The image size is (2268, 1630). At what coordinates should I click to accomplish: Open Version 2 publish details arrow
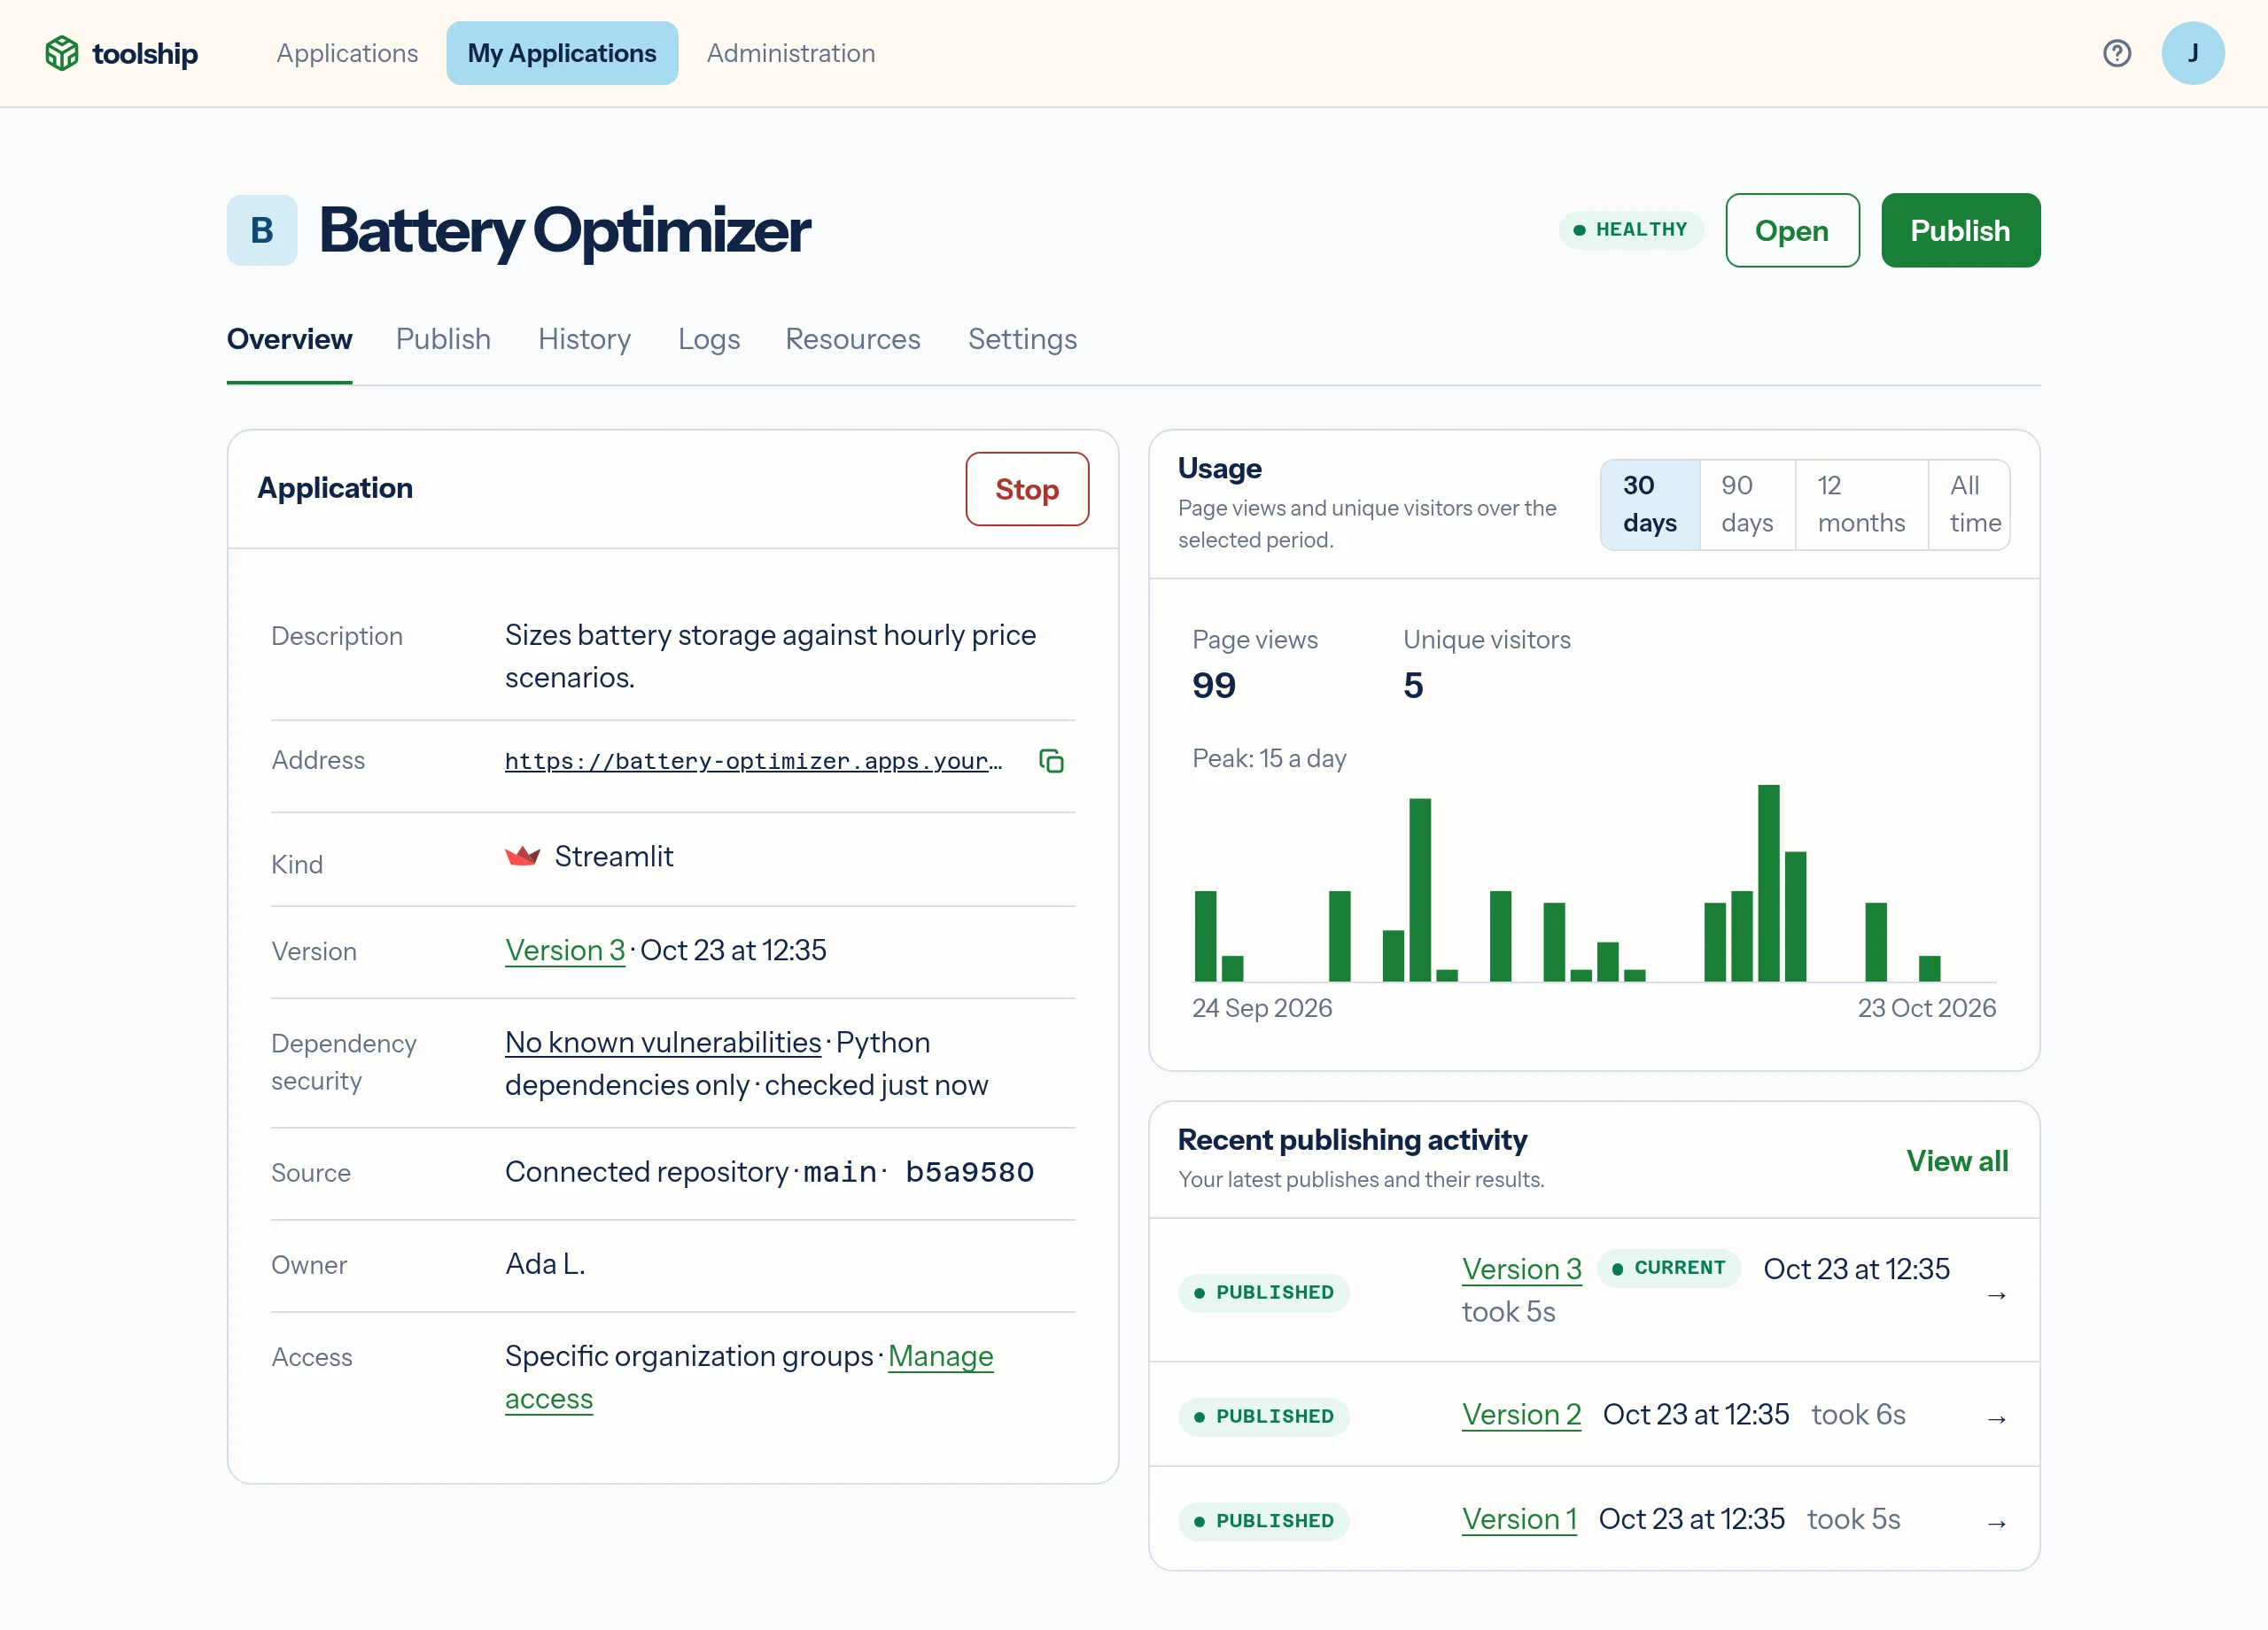click(x=1996, y=1418)
